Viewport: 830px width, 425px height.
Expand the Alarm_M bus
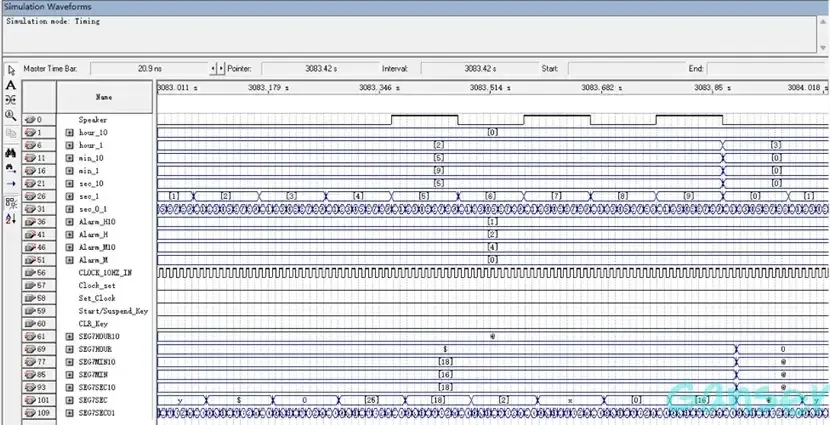click(x=70, y=259)
